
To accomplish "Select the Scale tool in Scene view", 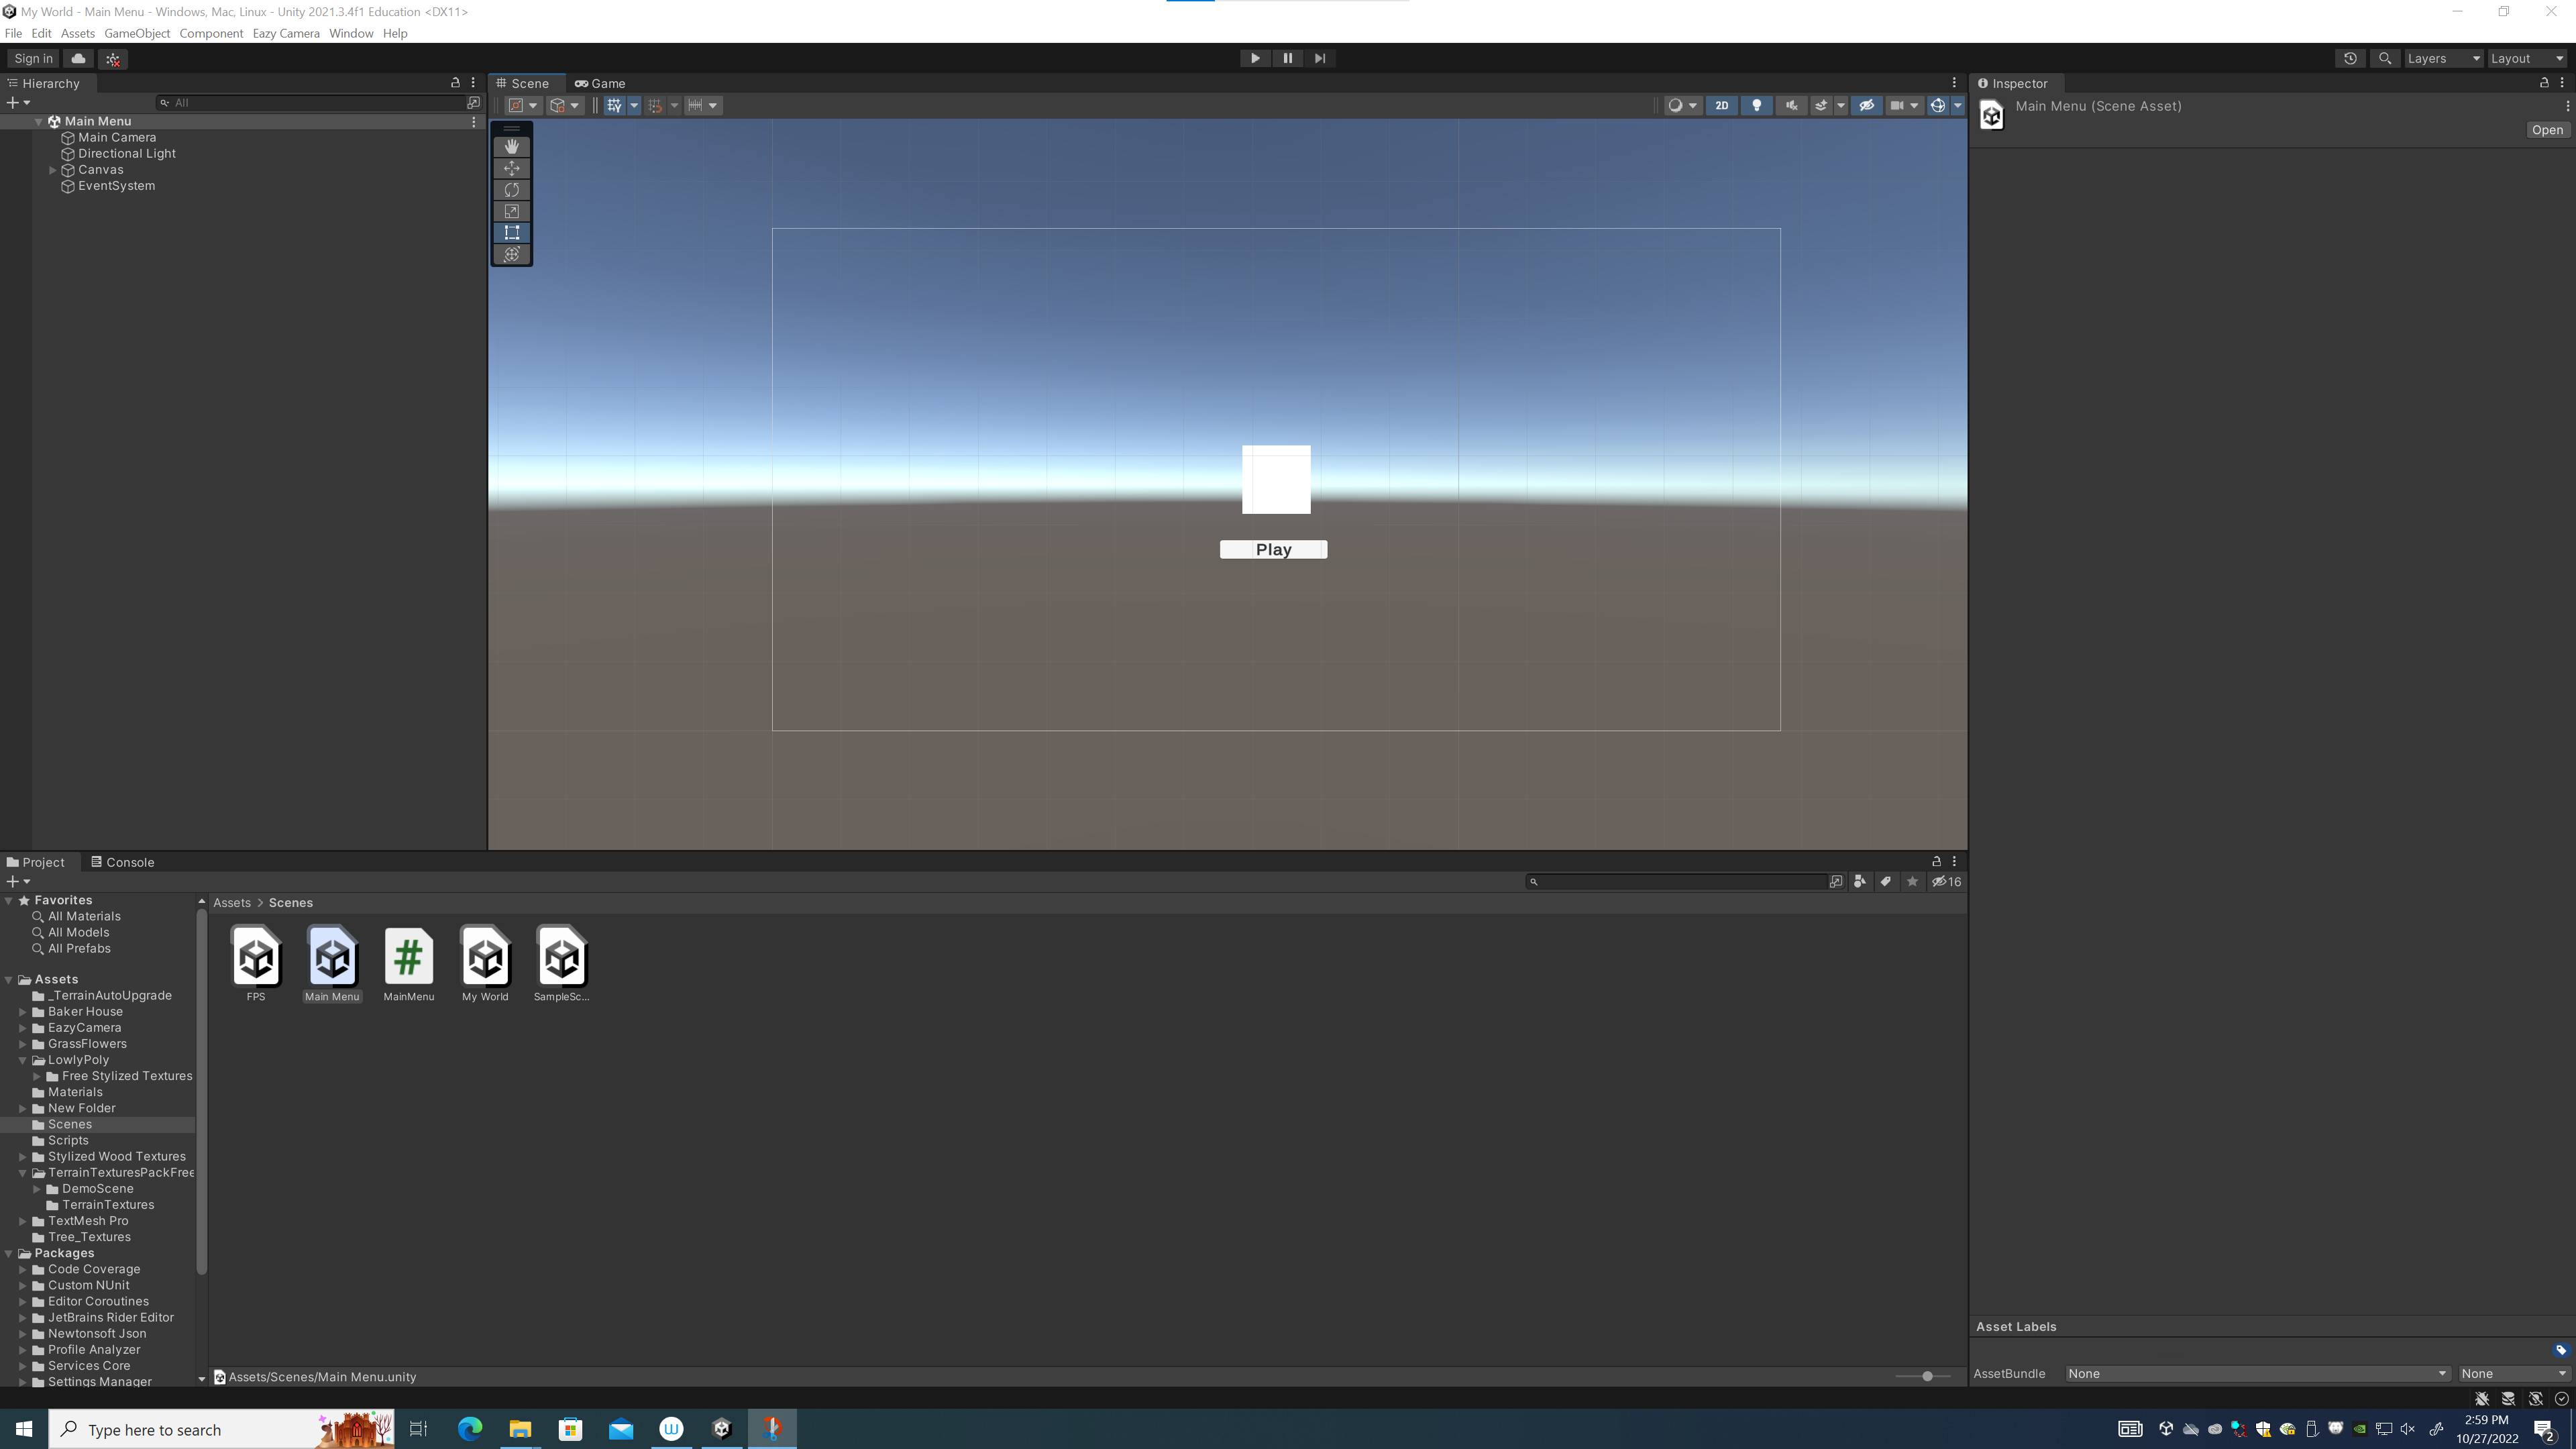I will (511, 211).
